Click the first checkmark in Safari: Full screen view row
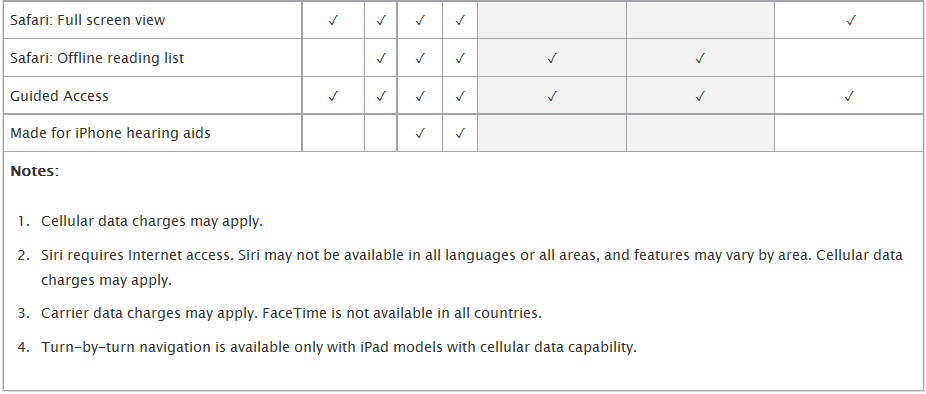 coord(333,20)
